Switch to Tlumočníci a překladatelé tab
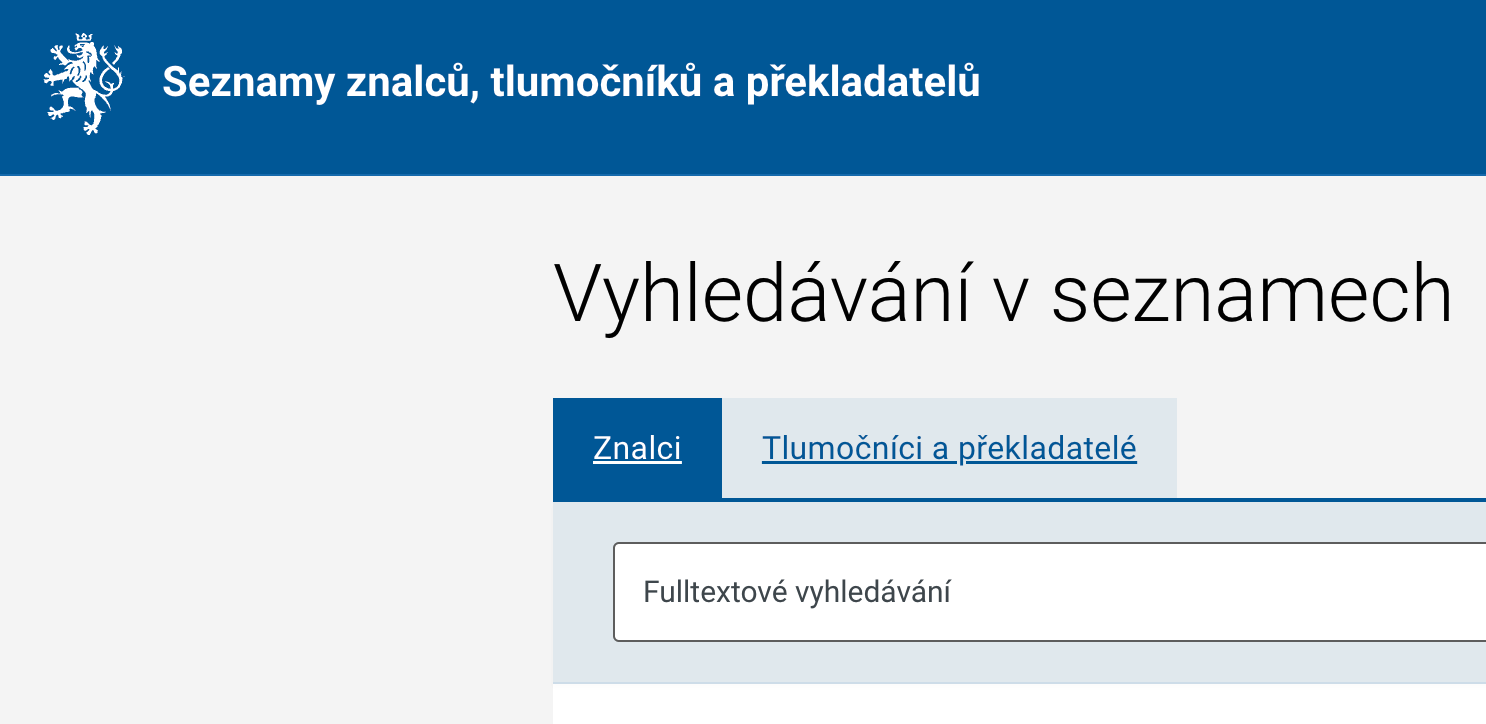Screen dimensions: 1486x724 (949, 448)
